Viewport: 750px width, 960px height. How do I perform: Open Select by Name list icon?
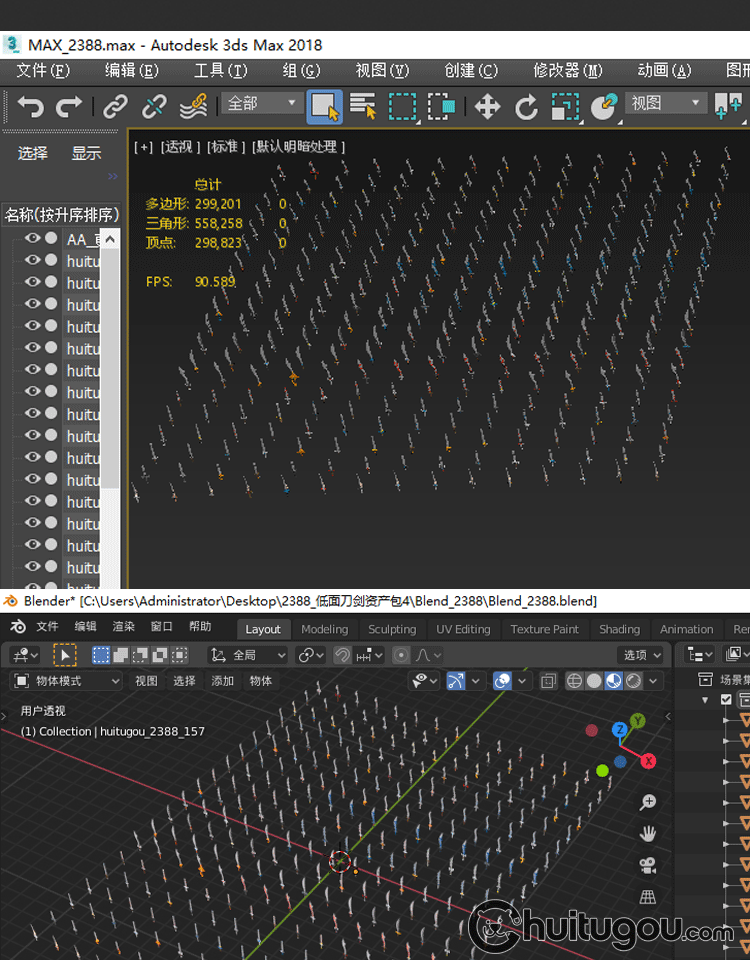(x=362, y=106)
